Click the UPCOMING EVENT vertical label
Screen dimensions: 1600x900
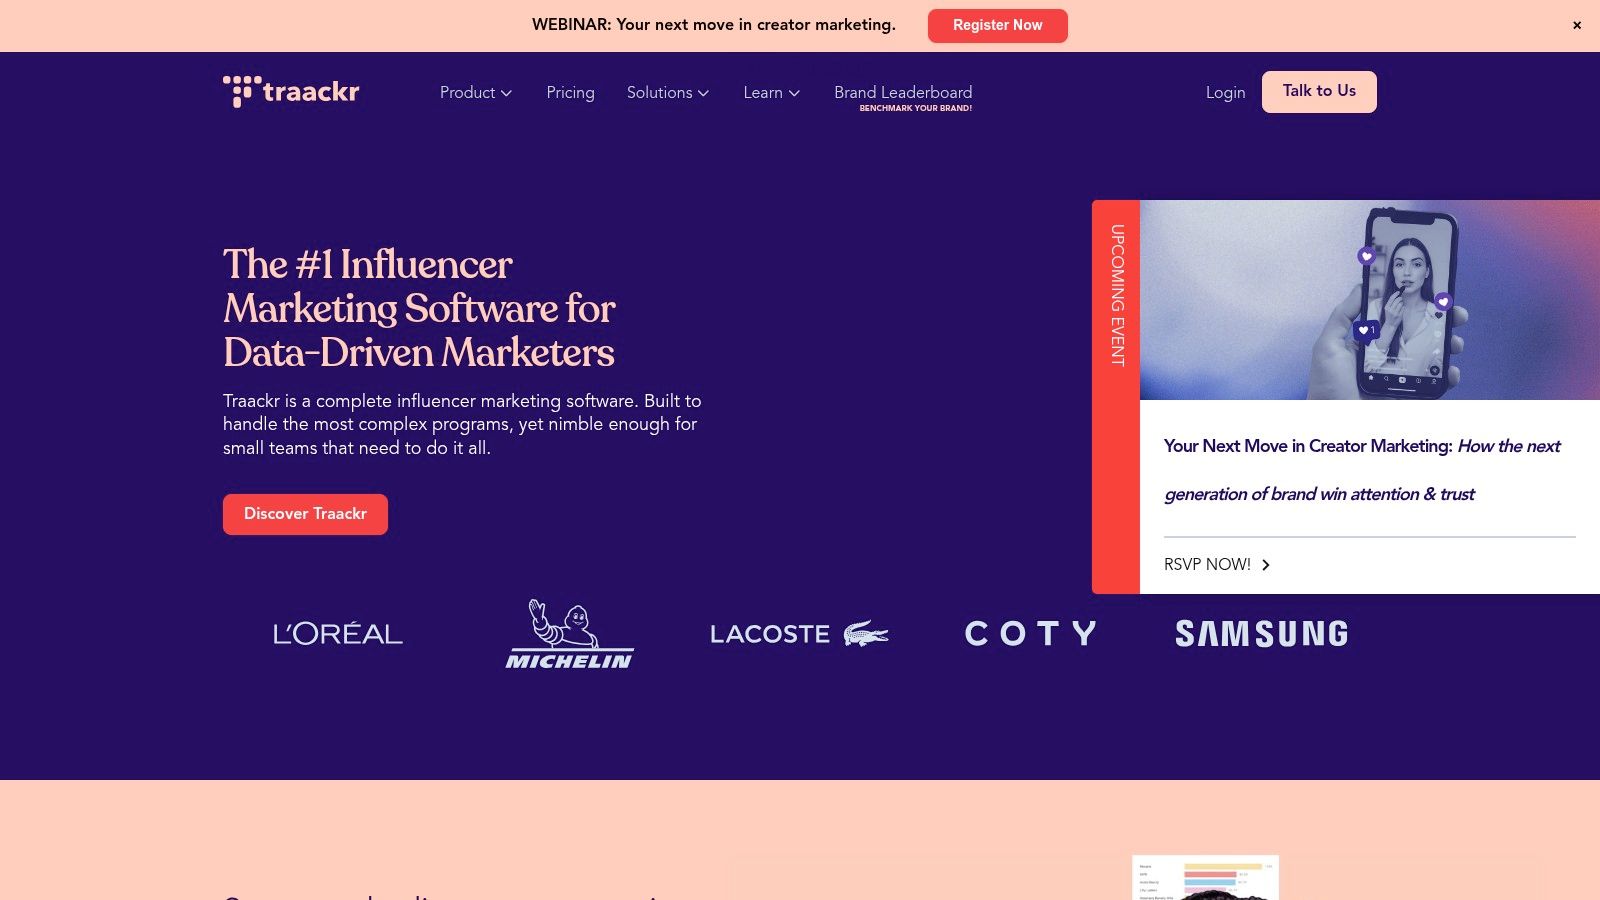click(1117, 295)
